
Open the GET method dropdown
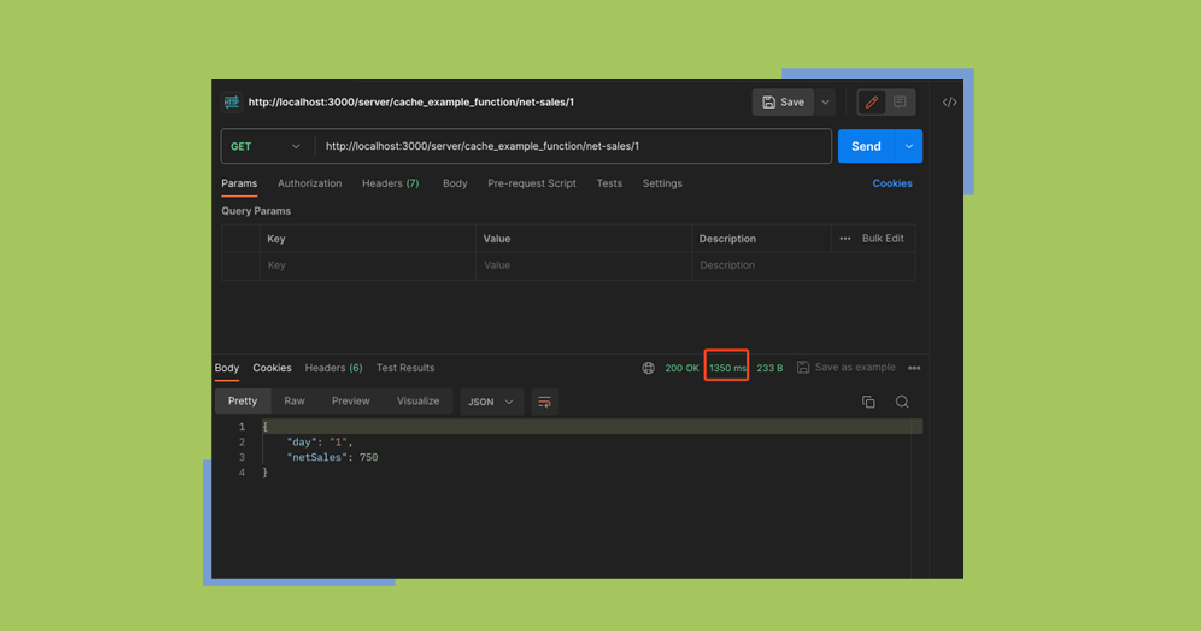(265, 146)
